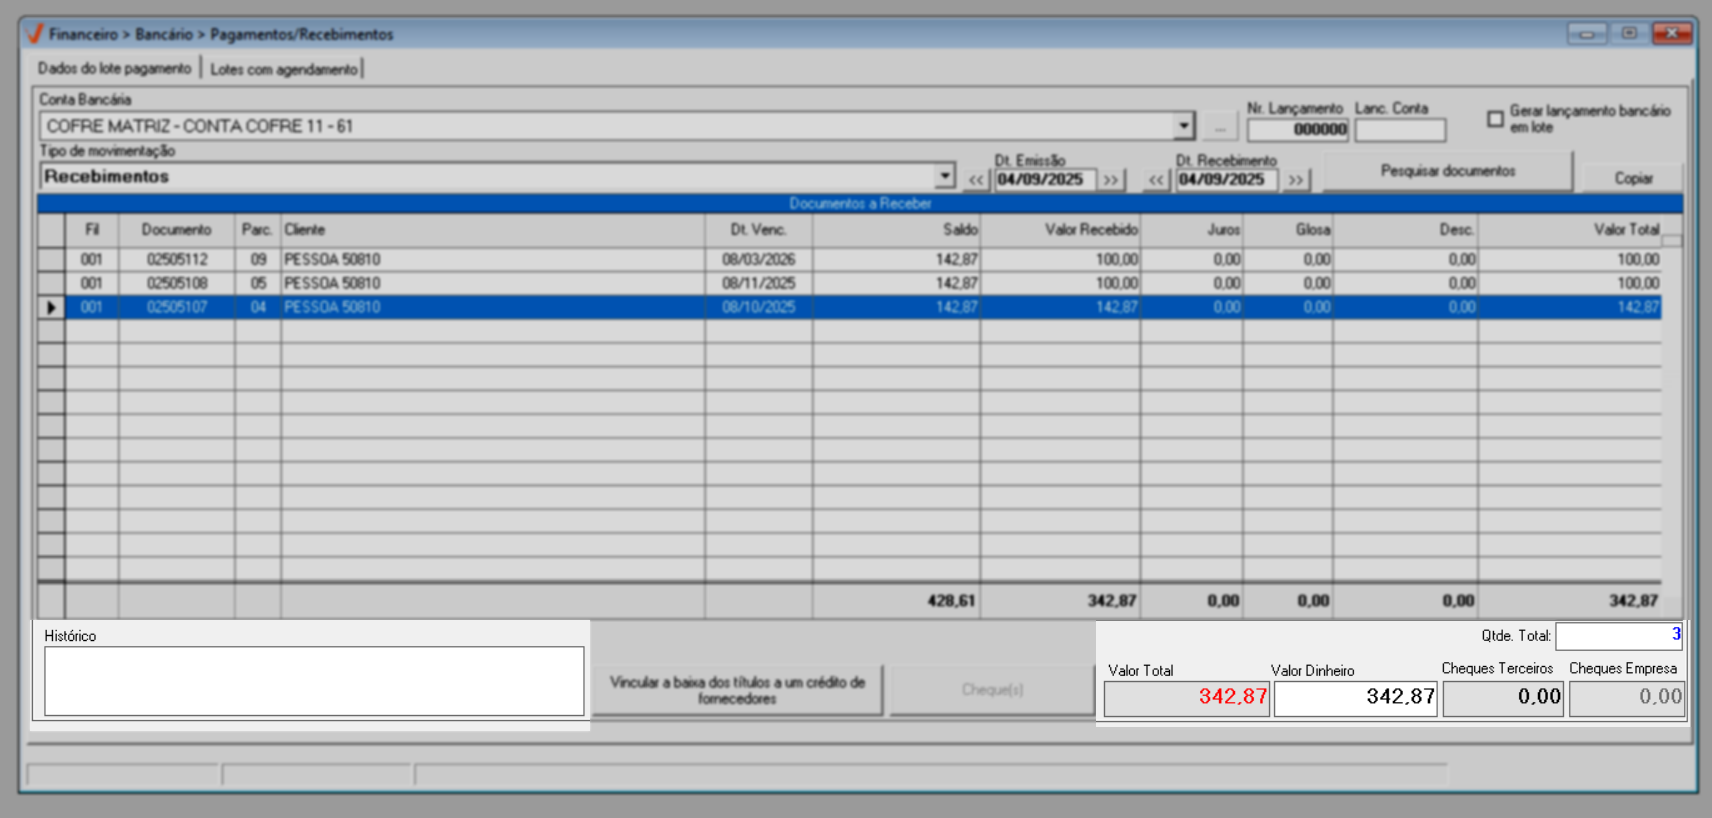Focus the Lanc. Conta input field
The image size is (1712, 818).
tap(1400, 130)
